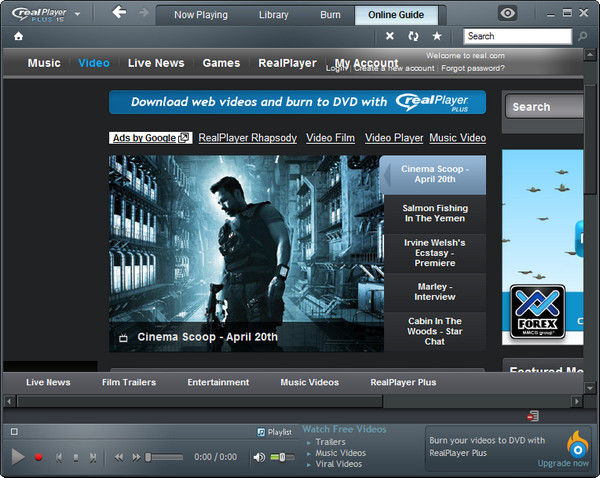Screen dimensions: 600x478
Task: Start playback with the Play button
Action: tap(18, 457)
